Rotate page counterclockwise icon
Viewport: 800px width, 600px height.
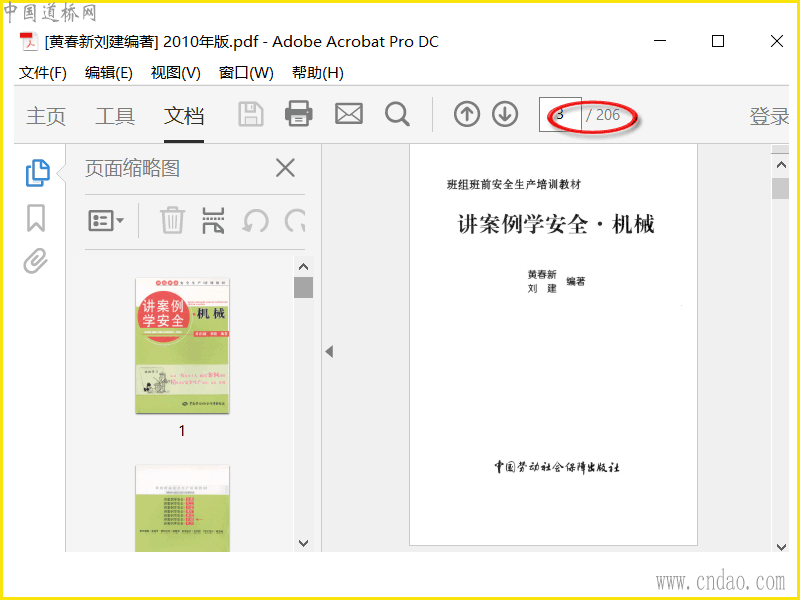point(255,221)
